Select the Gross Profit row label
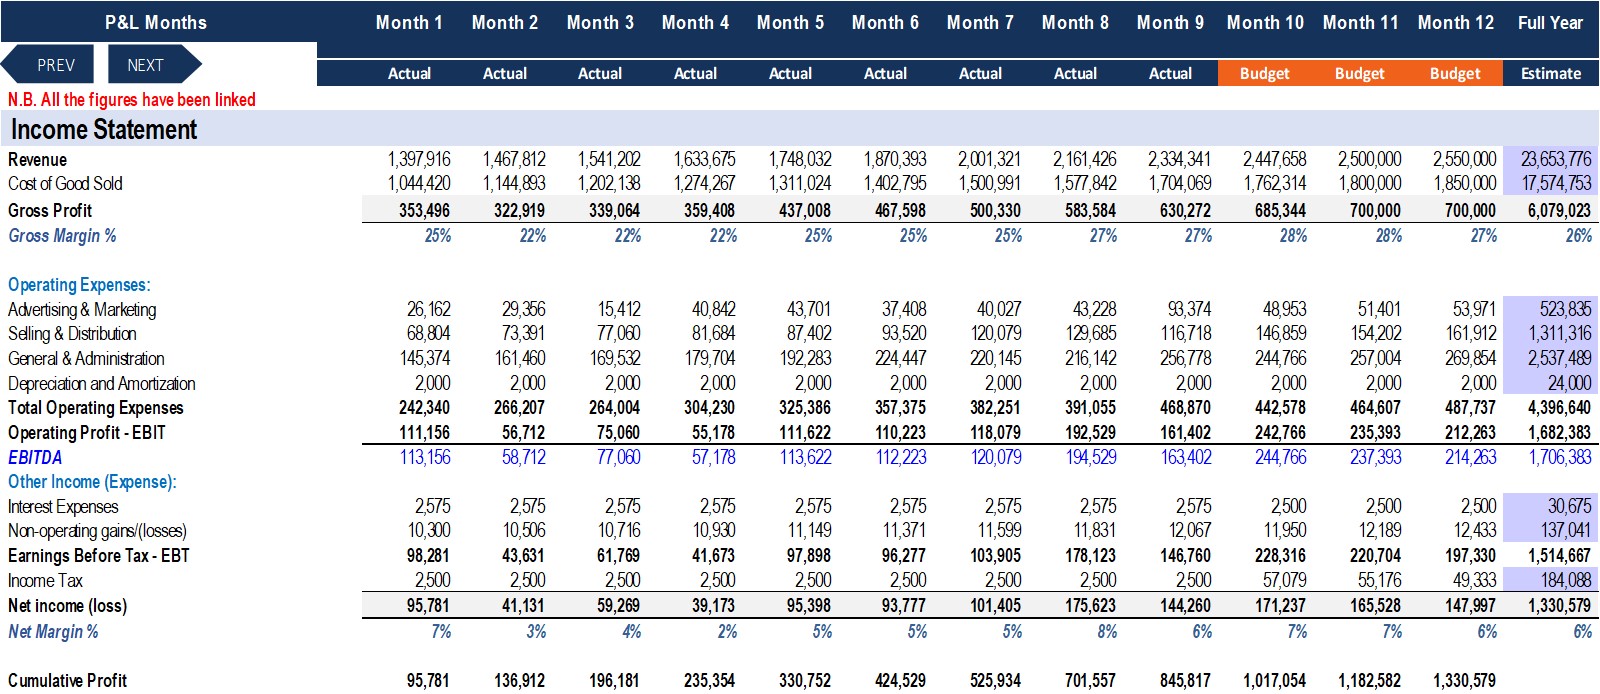This screenshot has width=1600, height=694. click(50, 211)
